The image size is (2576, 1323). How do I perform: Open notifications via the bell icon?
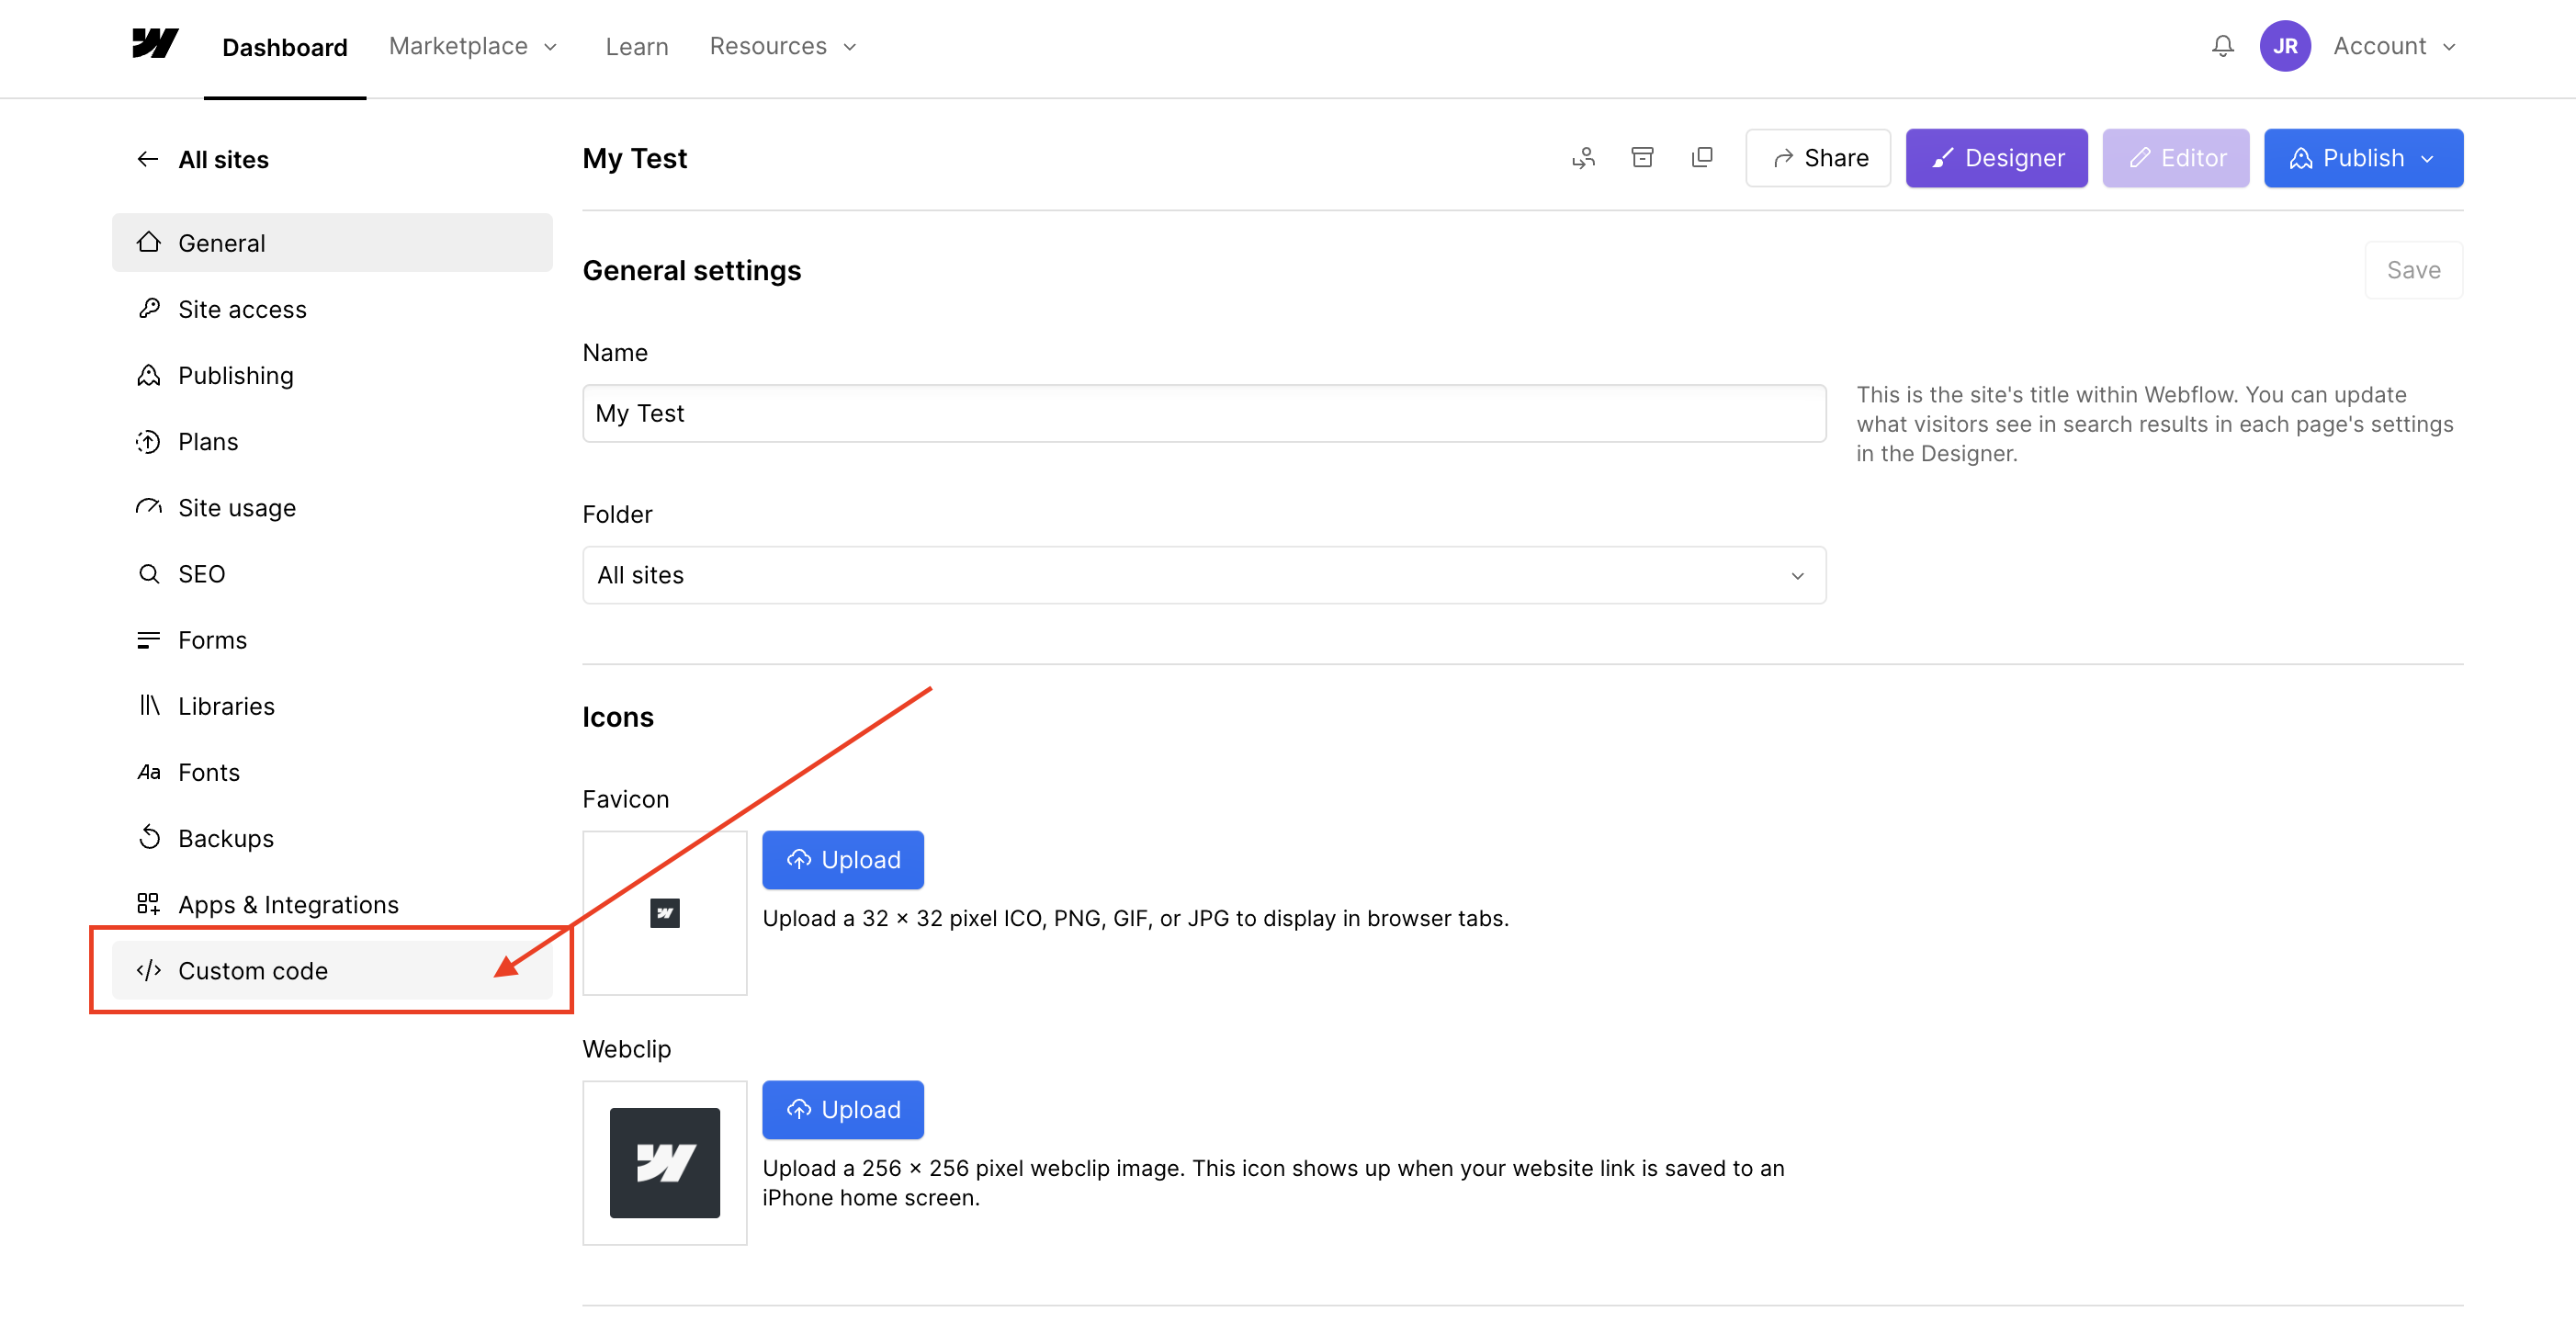click(x=2222, y=46)
